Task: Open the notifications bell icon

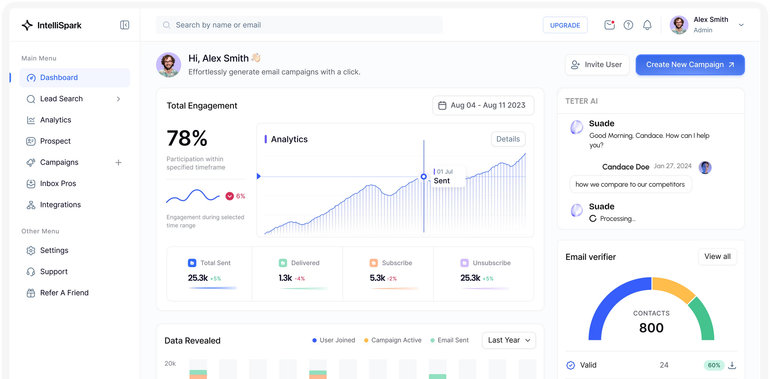Action: pyautogui.click(x=647, y=25)
